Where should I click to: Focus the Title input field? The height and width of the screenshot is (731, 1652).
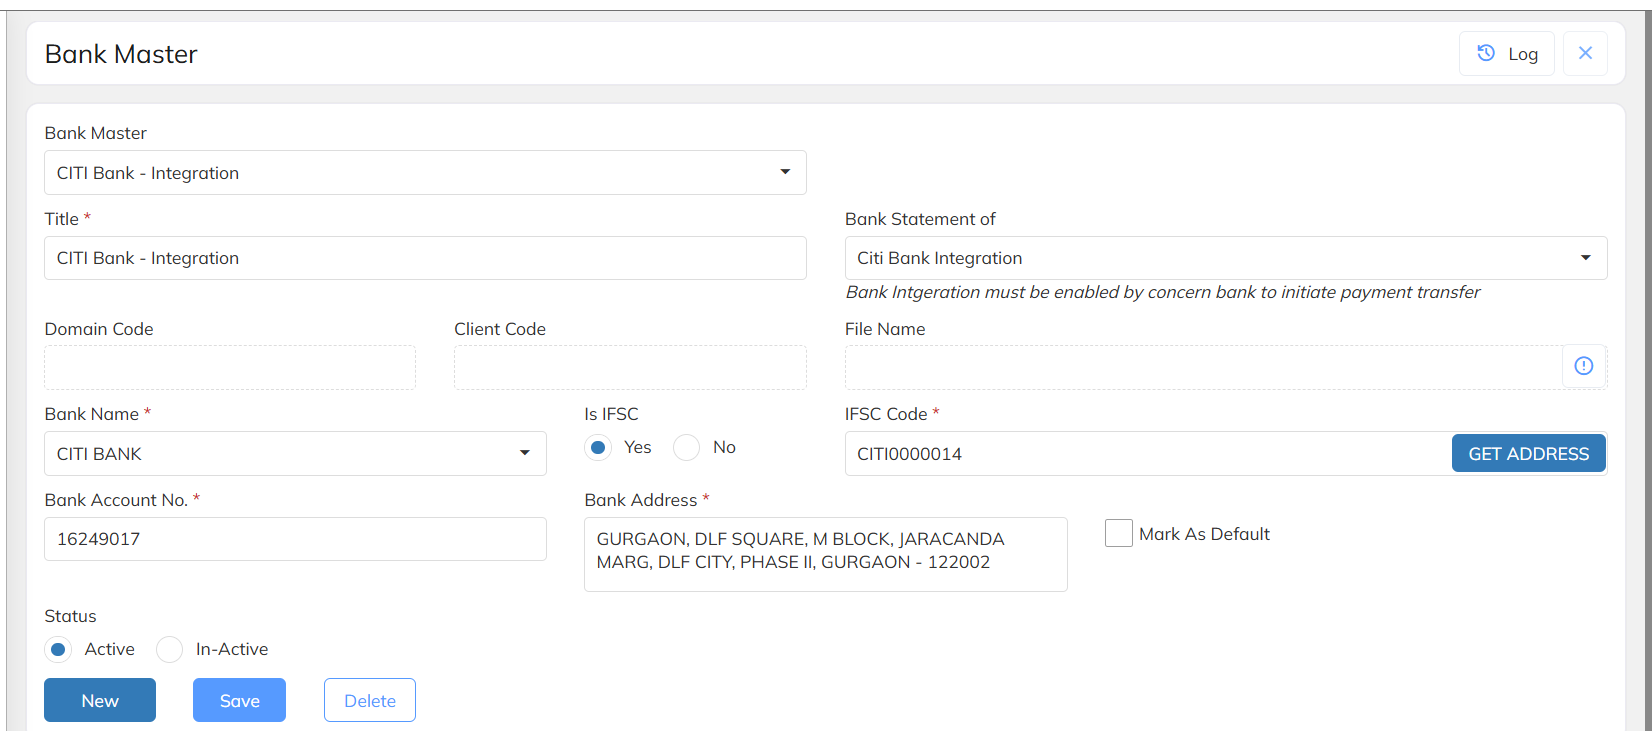425,258
